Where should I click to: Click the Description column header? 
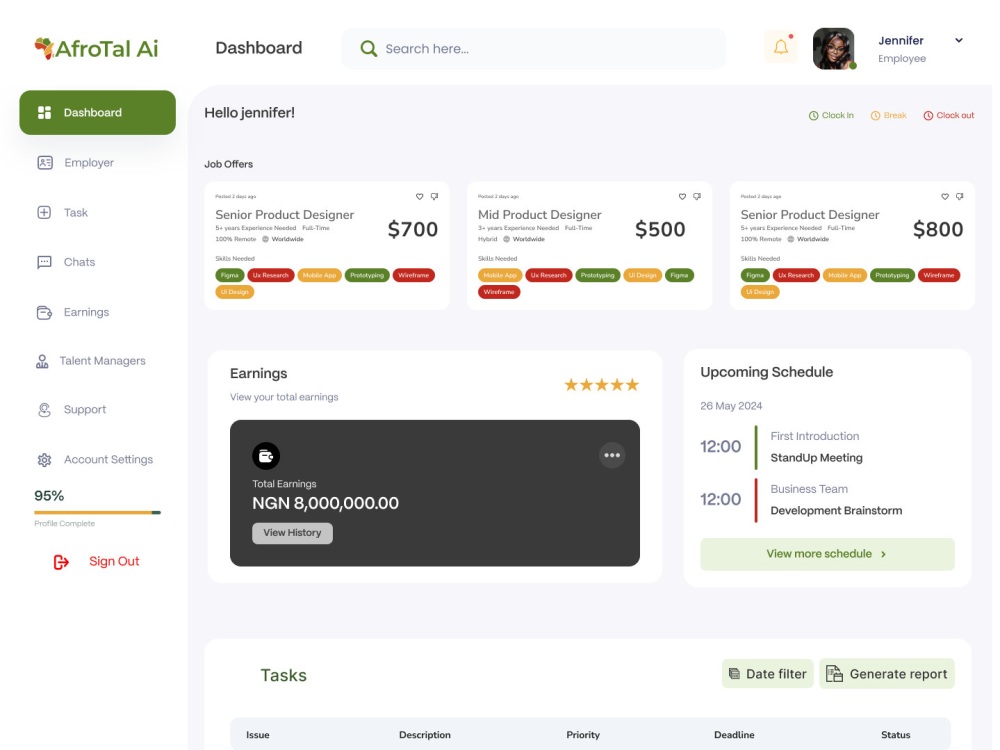(425, 735)
